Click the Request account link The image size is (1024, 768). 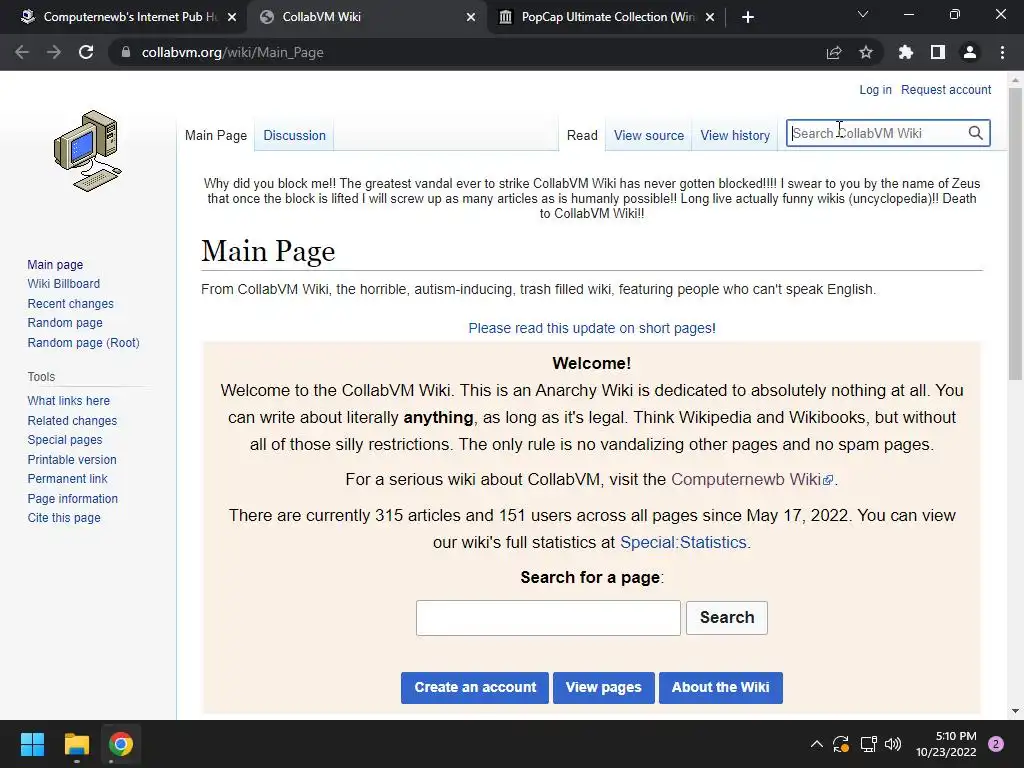coord(946,89)
